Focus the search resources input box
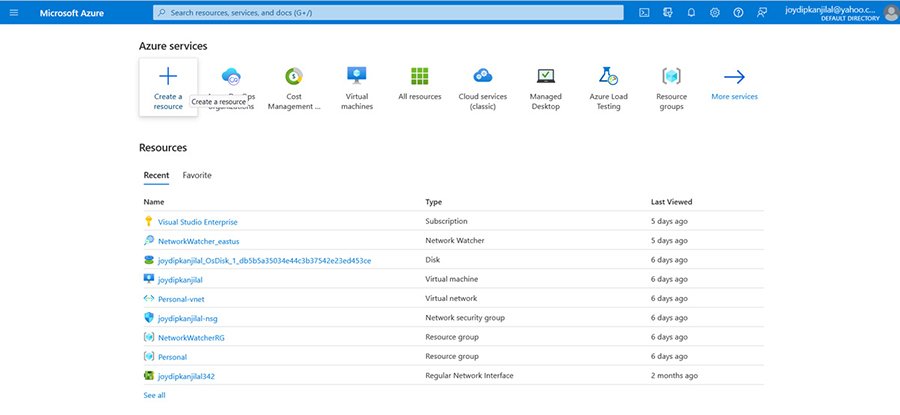900x415 pixels. click(x=390, y=13)
